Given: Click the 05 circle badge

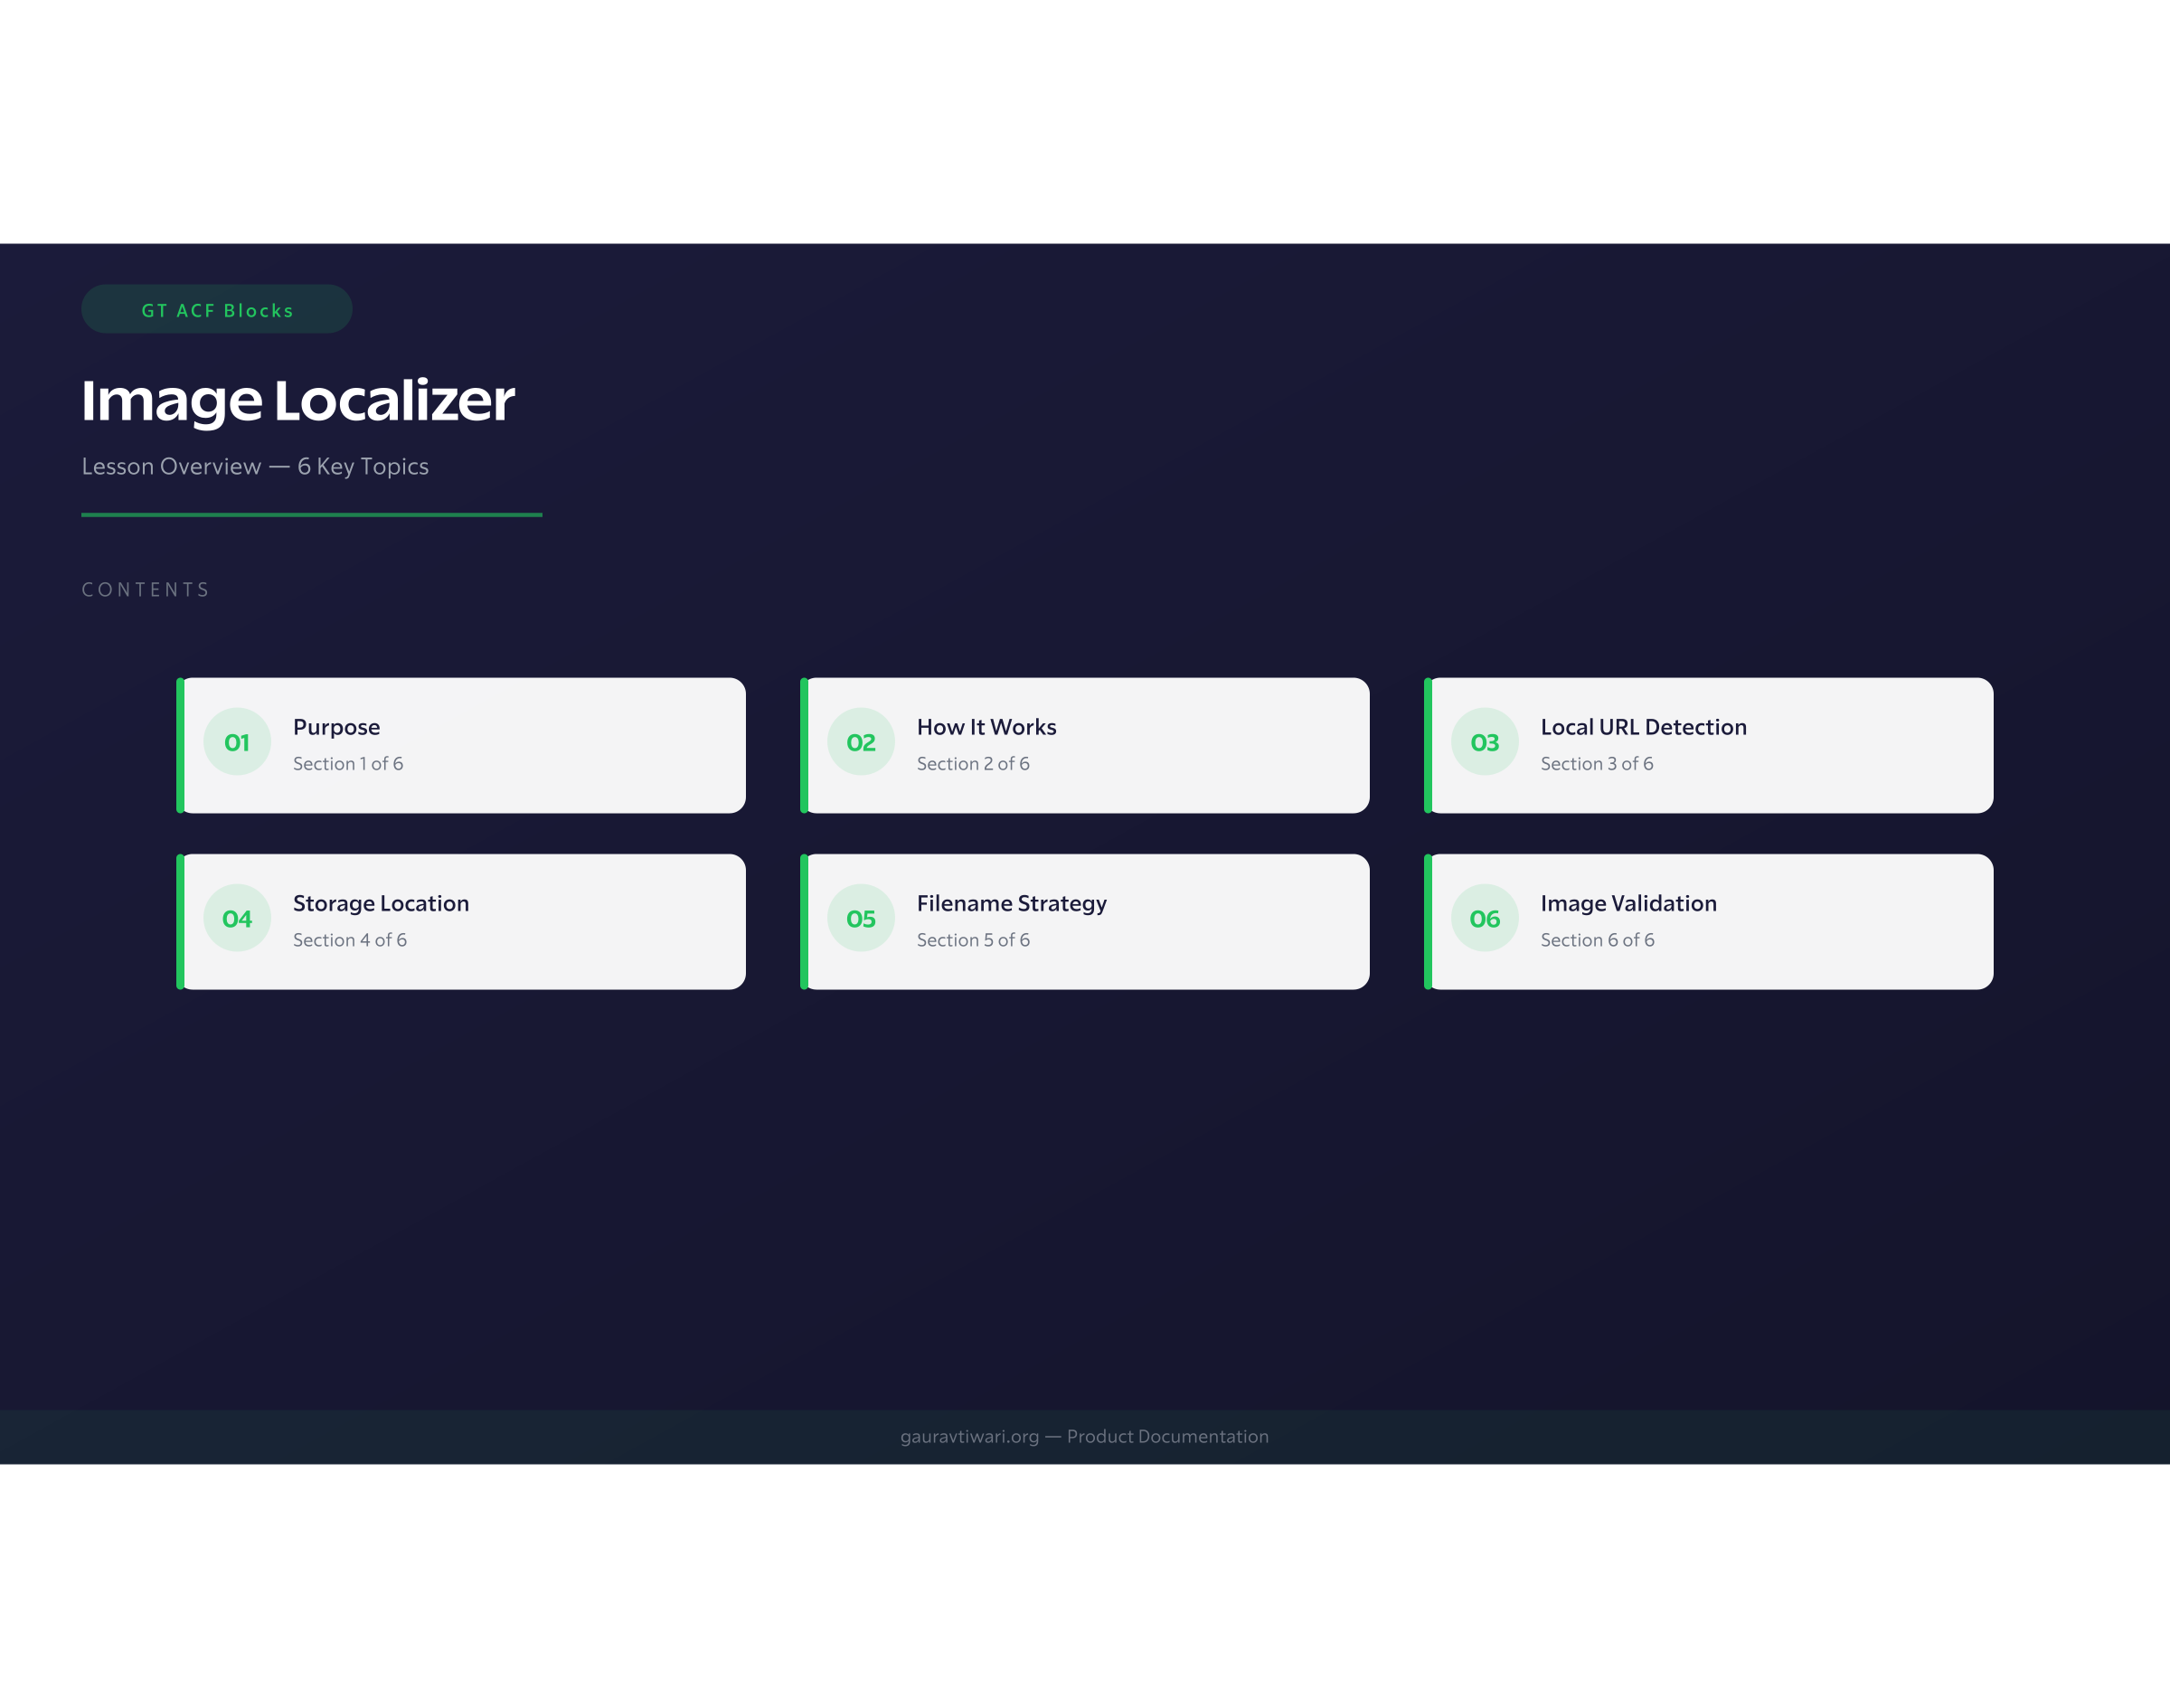Looking at the screenshot, I should [x=861, y=918].
